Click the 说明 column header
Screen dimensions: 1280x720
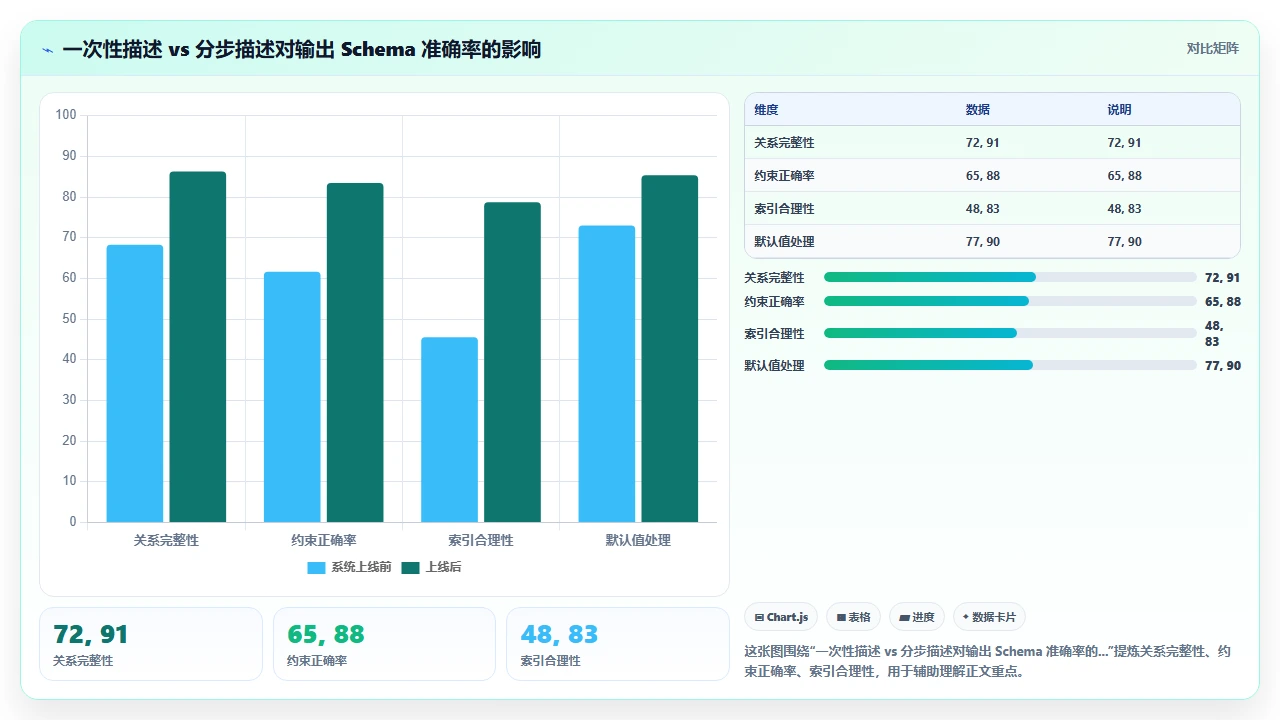[1119, 110]
